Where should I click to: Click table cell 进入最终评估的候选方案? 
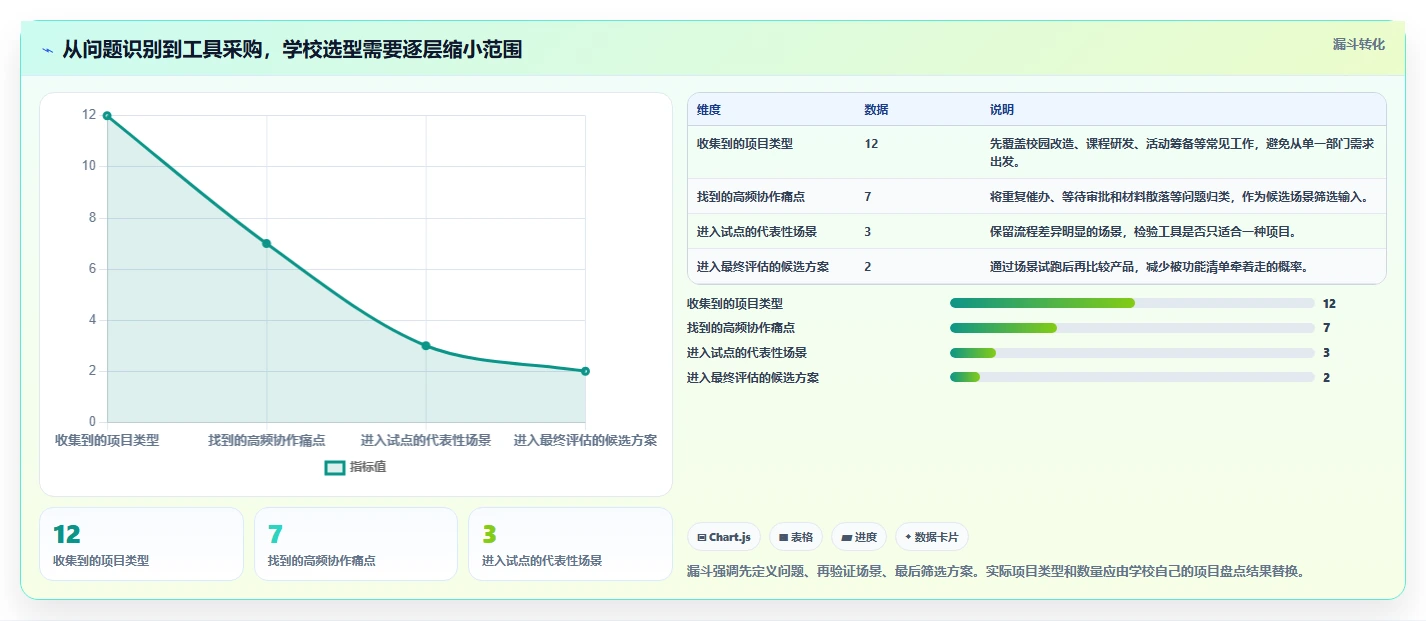point(763,266)
